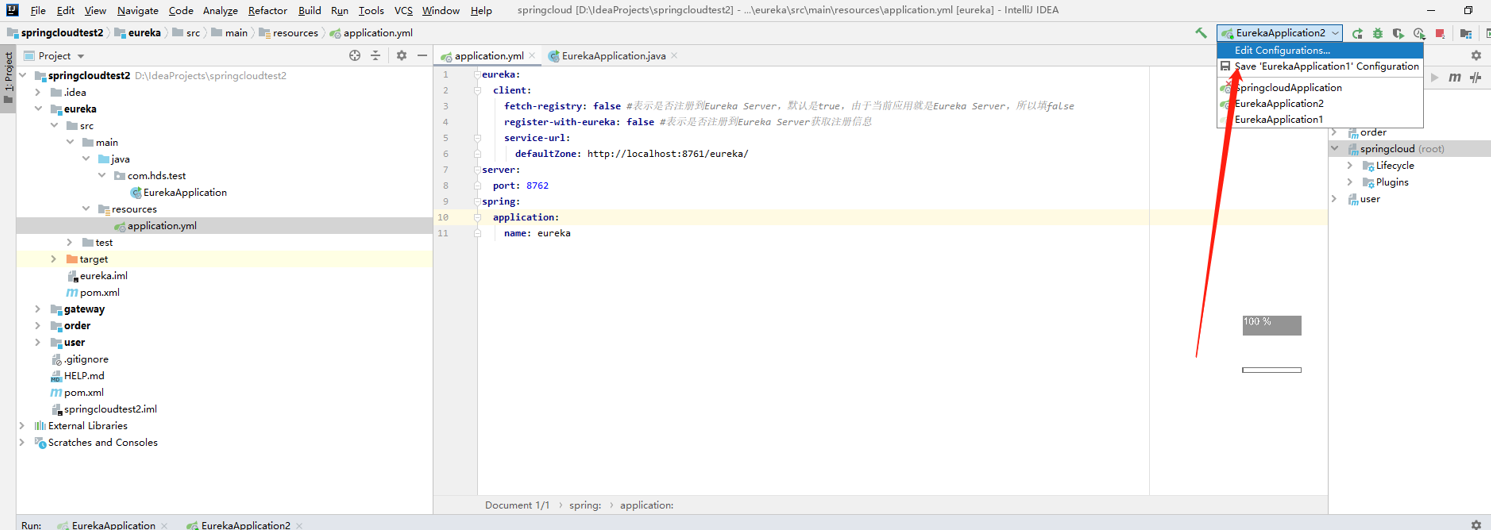Click springcloudtest2 in navigation breadcrumb
The image size is (1491, 530).
[x=57, y=33]
